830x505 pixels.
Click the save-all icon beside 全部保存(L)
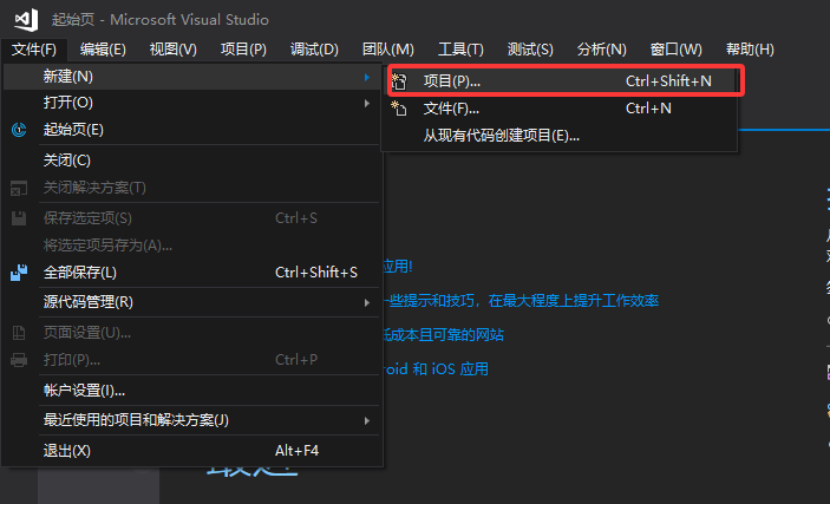click(19, 273)
